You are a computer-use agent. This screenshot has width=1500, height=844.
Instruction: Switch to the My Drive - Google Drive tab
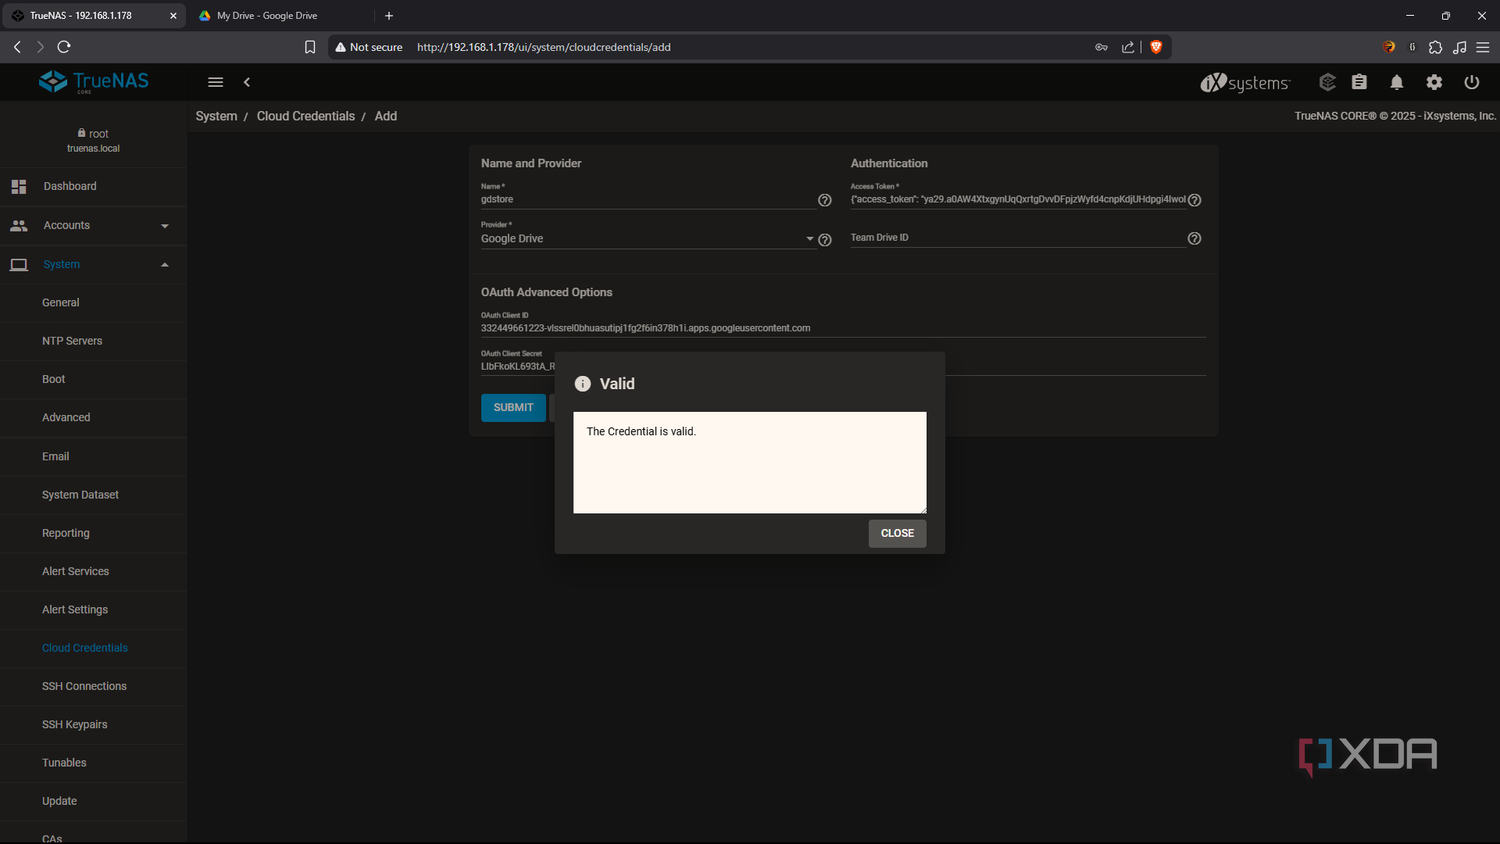[267, 16]
